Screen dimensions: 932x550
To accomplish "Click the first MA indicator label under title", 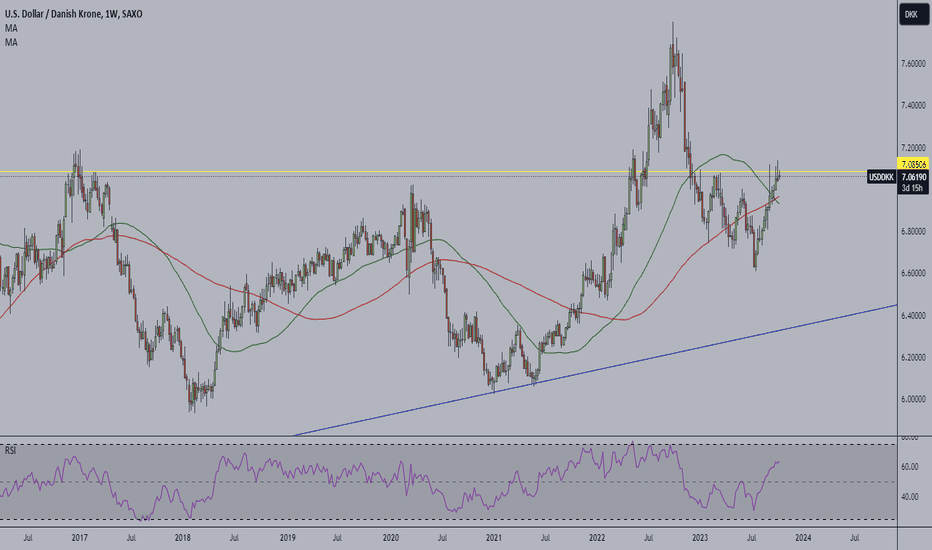I will 11,28.
